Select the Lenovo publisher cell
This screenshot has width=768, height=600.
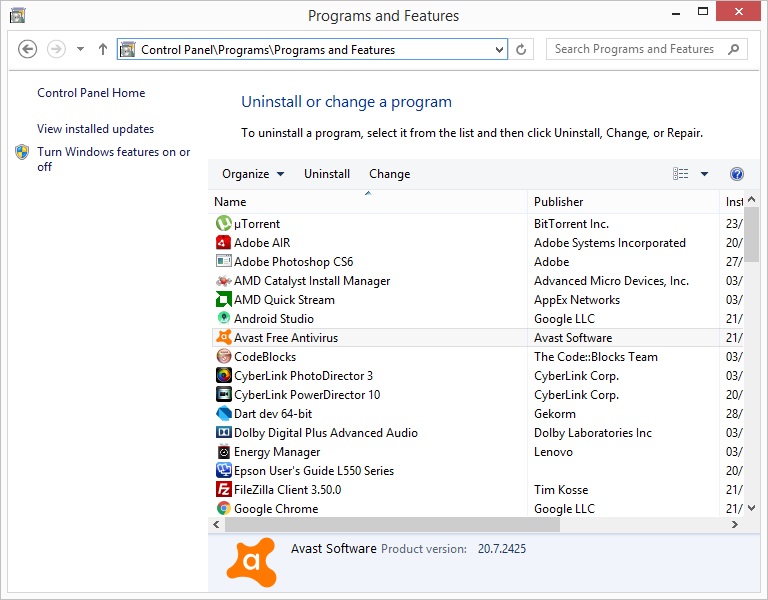(x=553, y=452)
